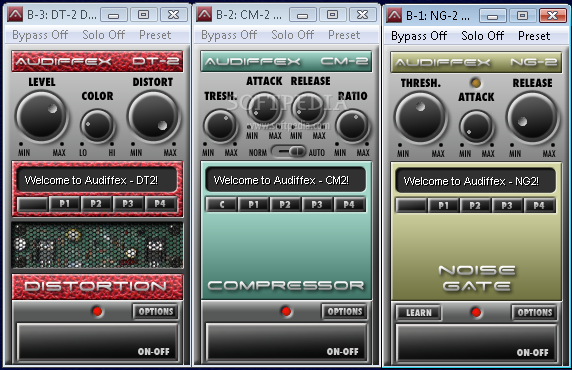Select preset P1 on CM-2 compressor
Screen dimensions: 572x370
click(x=254, y=205)
